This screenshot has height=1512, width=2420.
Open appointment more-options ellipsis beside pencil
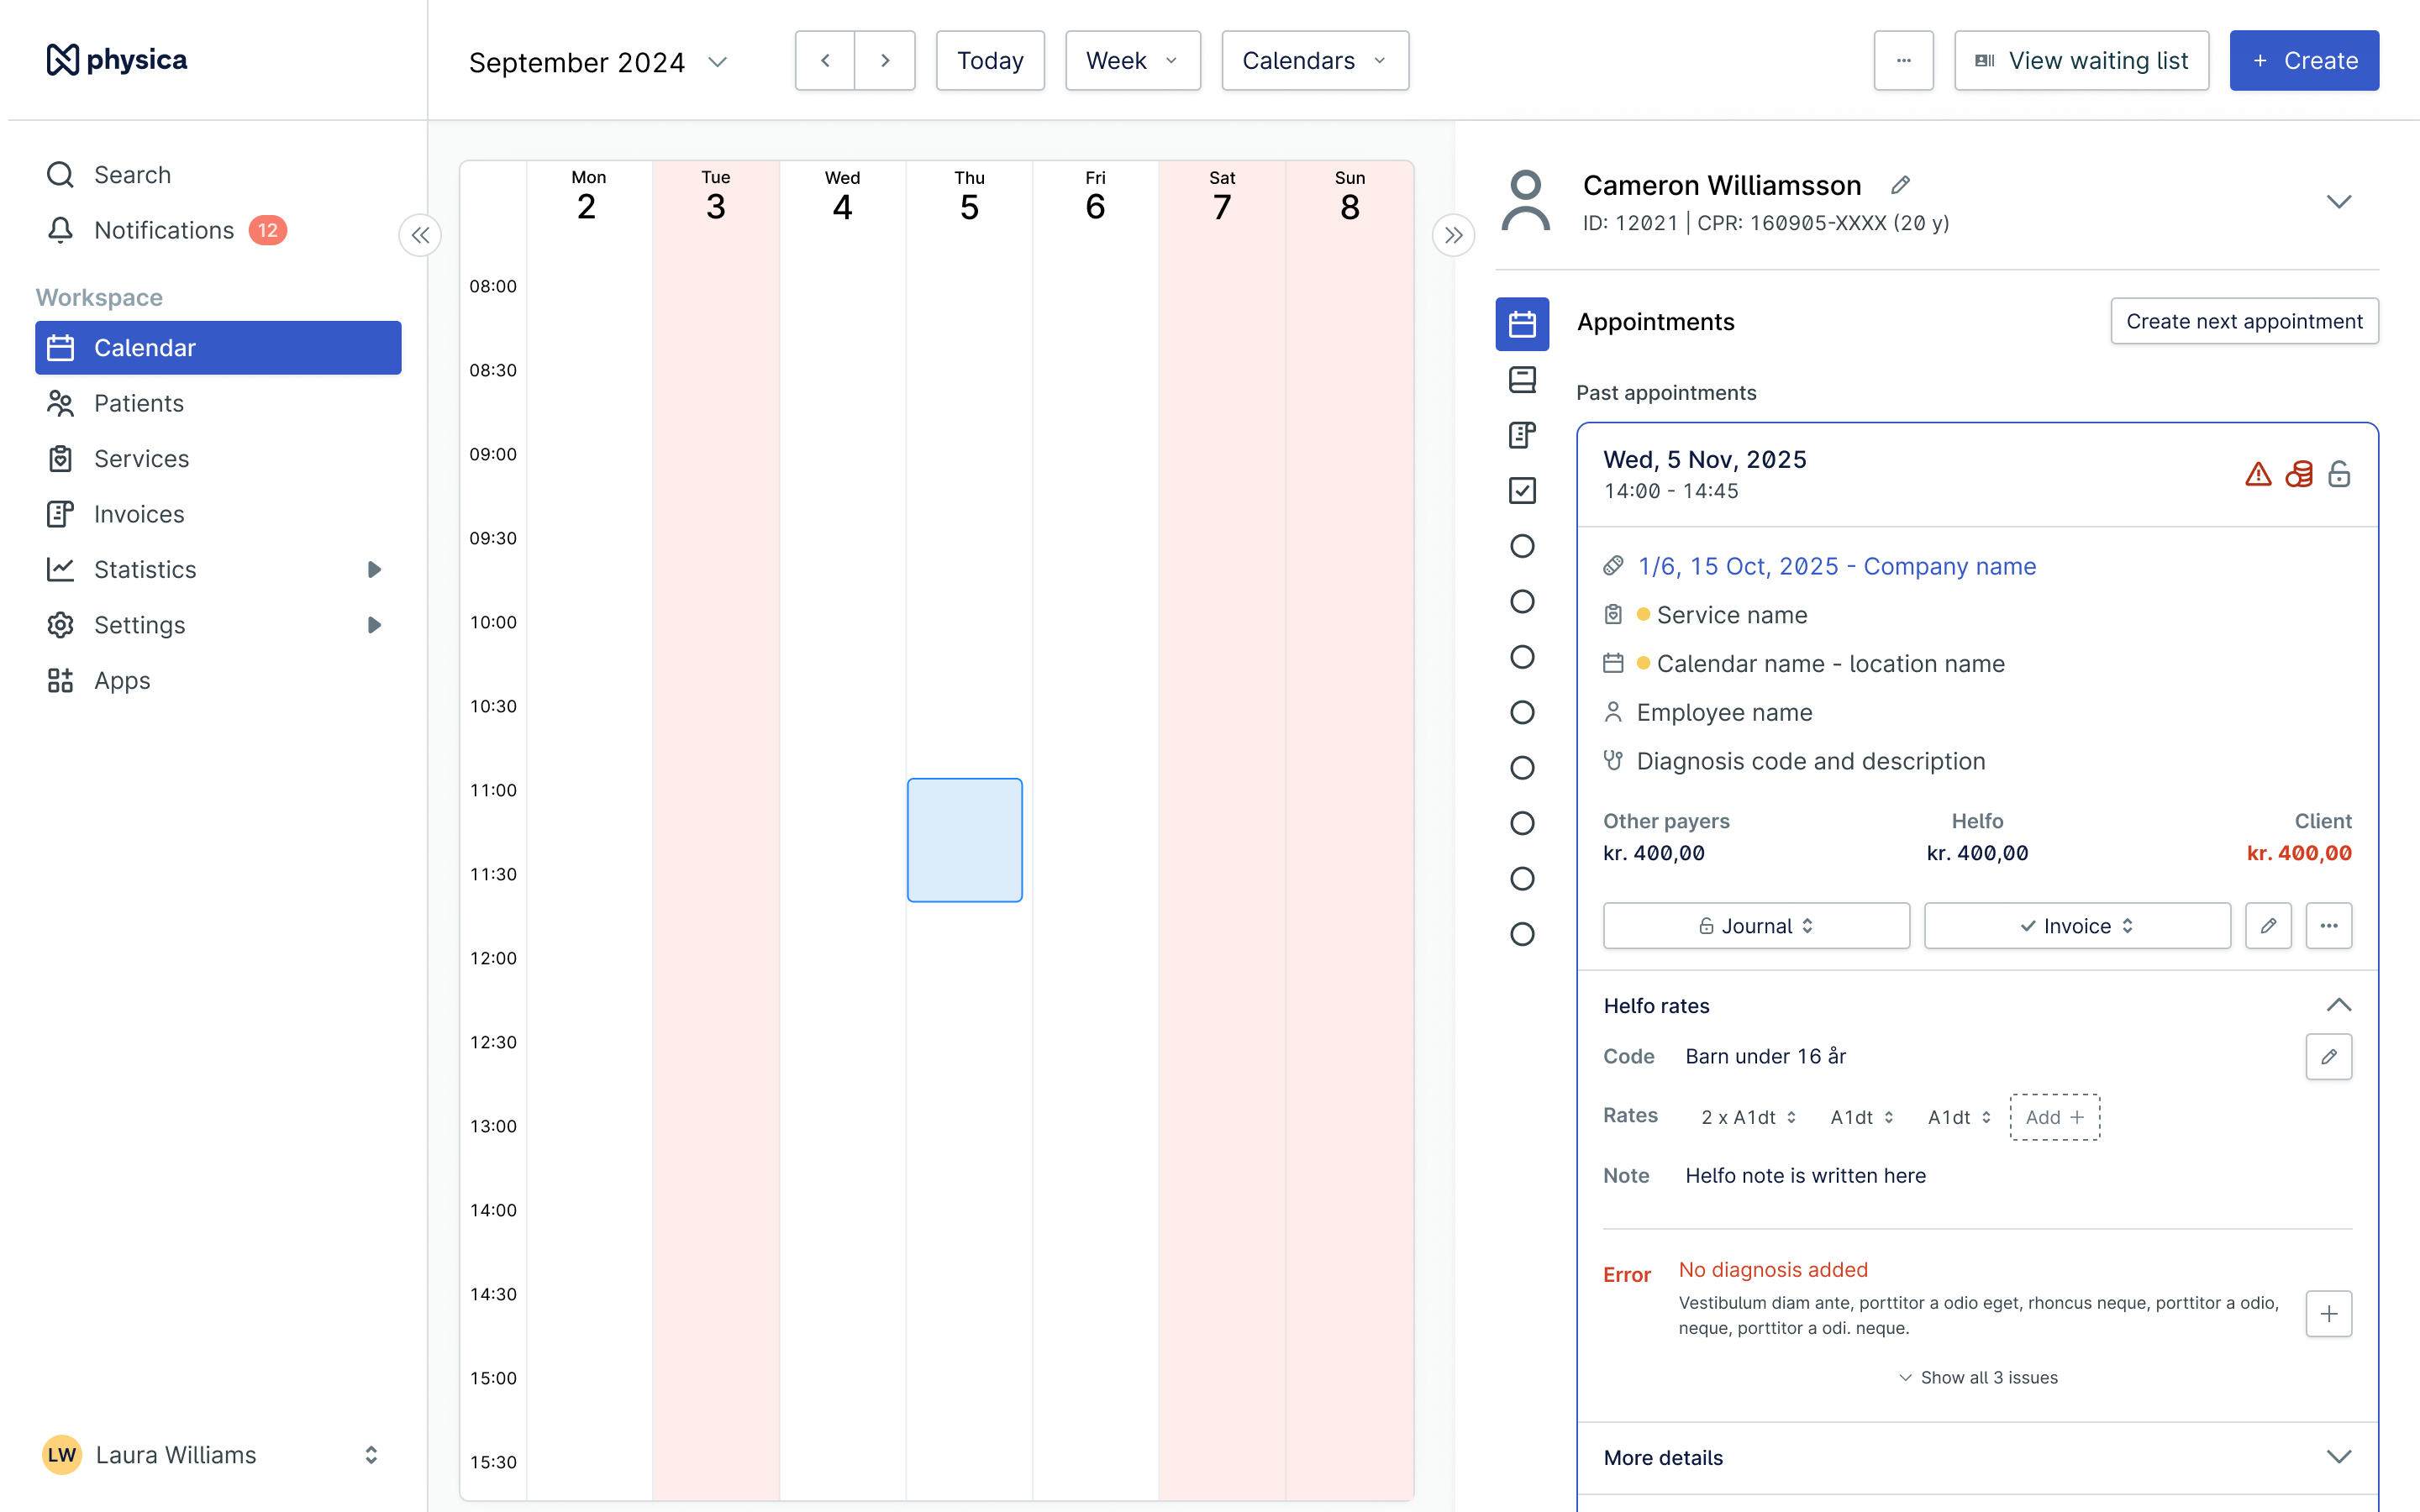pos(2329,926)
